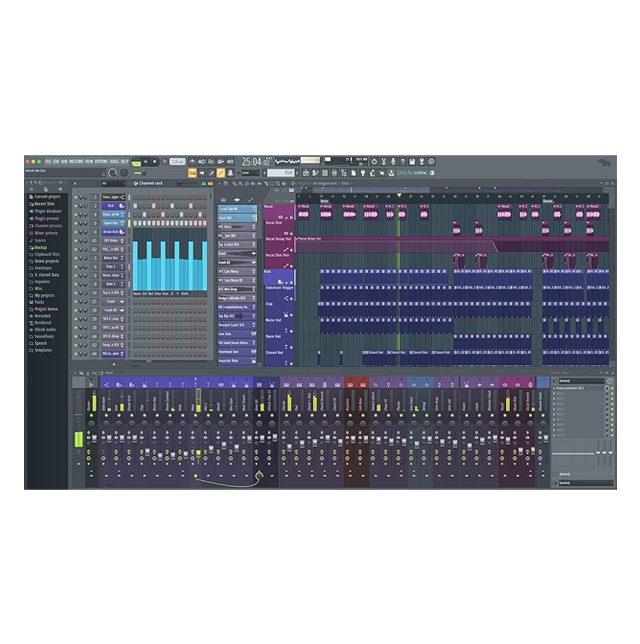Mute the Noise Hat playlist track

click(291, 331)
